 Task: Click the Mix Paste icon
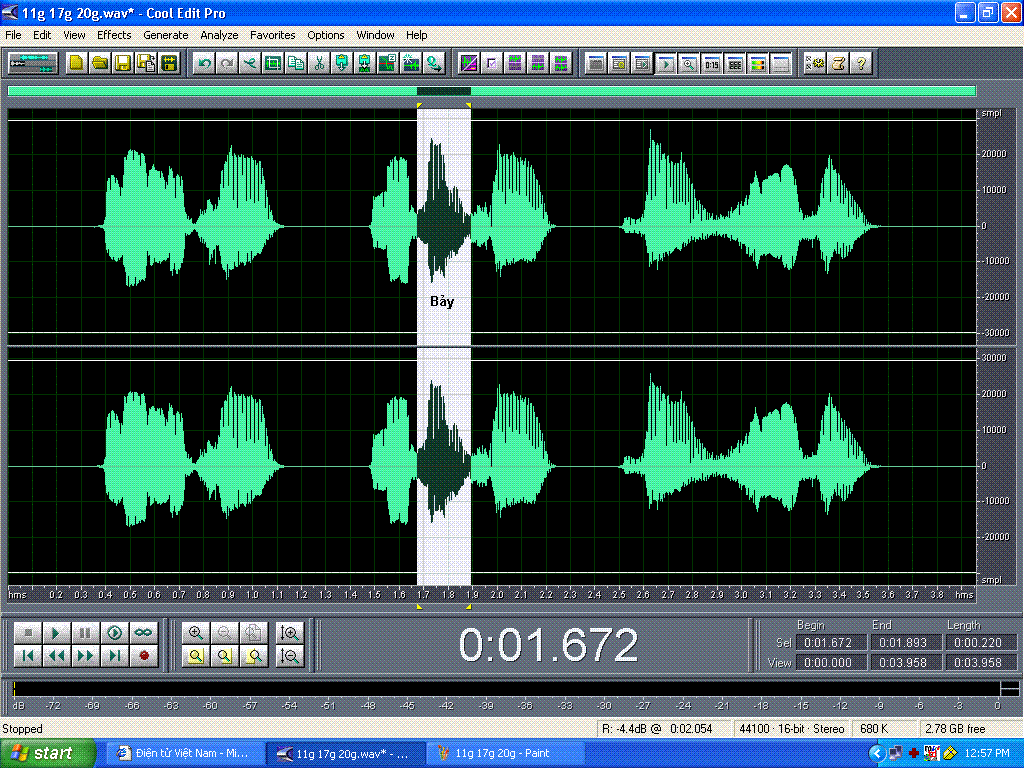364,63
